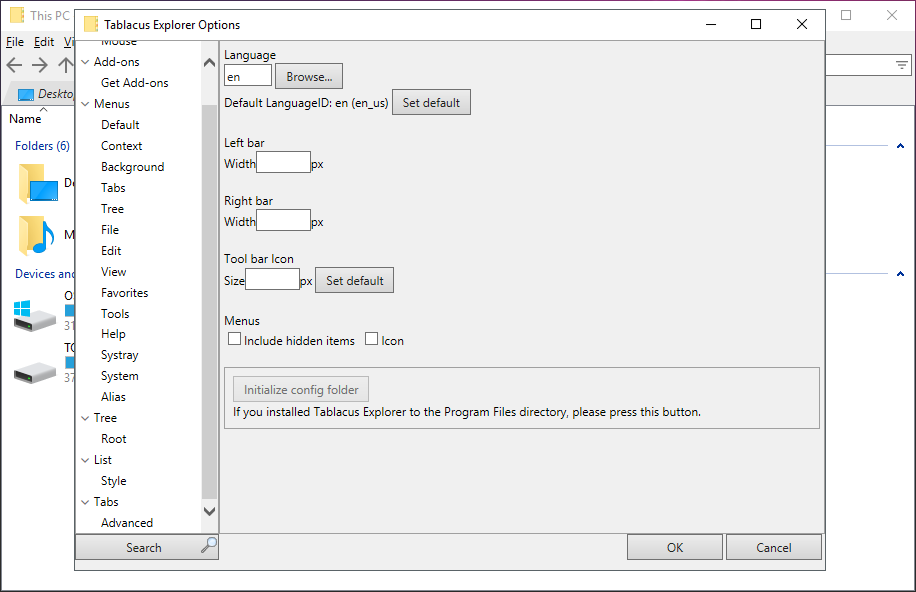Collapse Folders group arrow in This PC
Screen dimensions: 916x592
900,146
